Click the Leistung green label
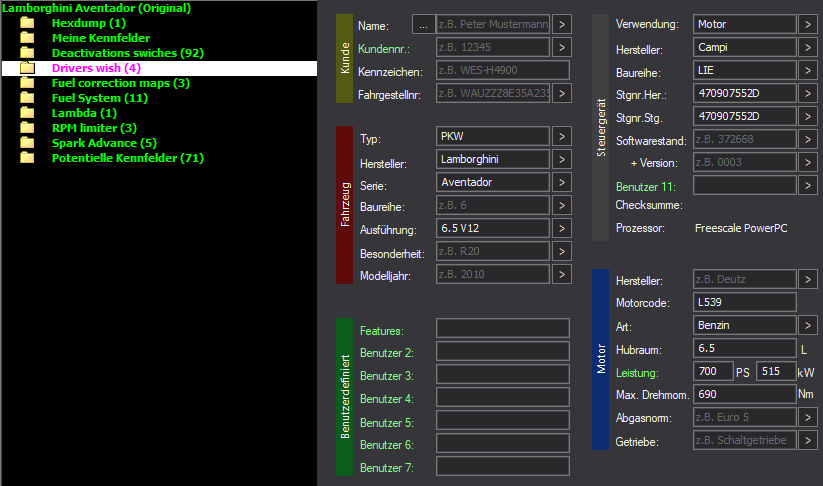The width and height of the screenshot is (823, 486). [637, 373]
